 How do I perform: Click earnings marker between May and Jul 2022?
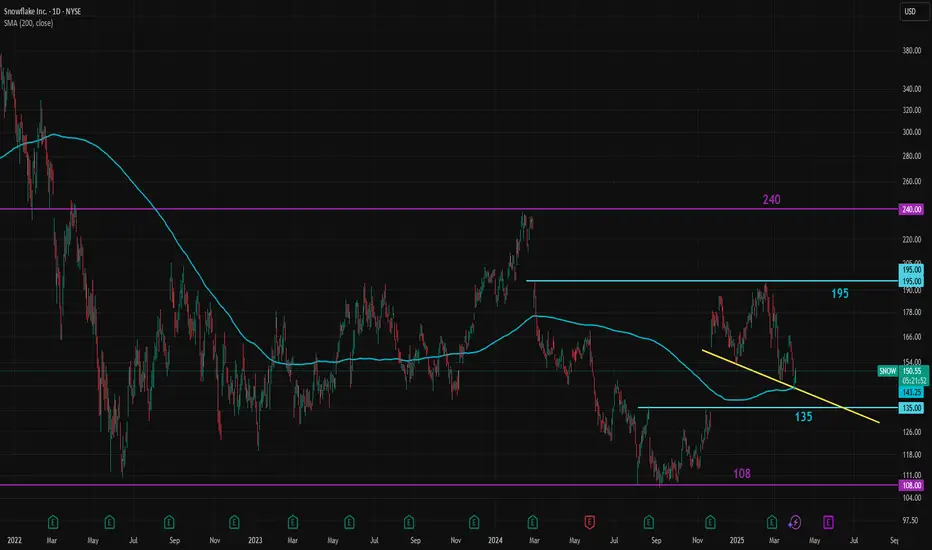point(109,522)
